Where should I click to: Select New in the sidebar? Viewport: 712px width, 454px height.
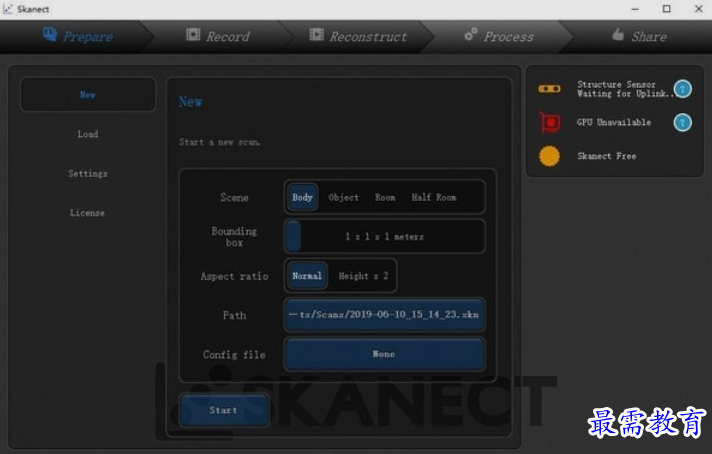click(88, 95)
